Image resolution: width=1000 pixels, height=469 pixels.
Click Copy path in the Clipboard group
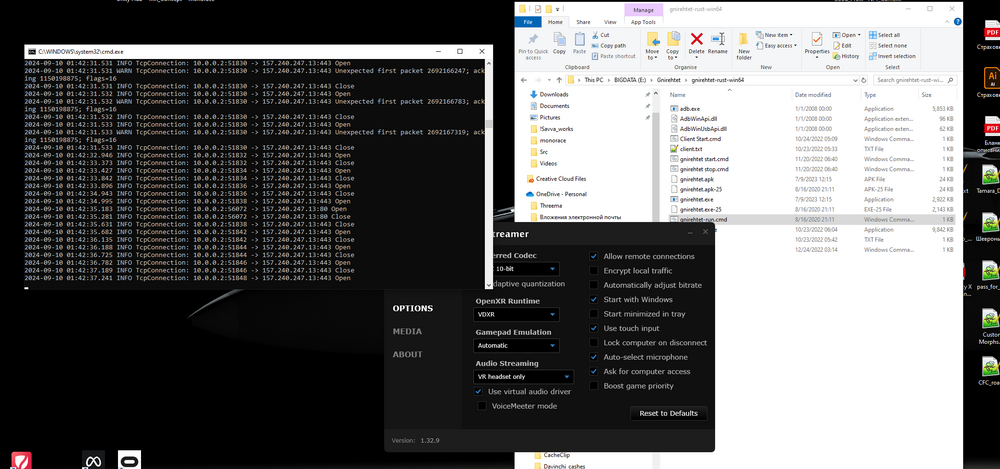click(x=610, y=45)
